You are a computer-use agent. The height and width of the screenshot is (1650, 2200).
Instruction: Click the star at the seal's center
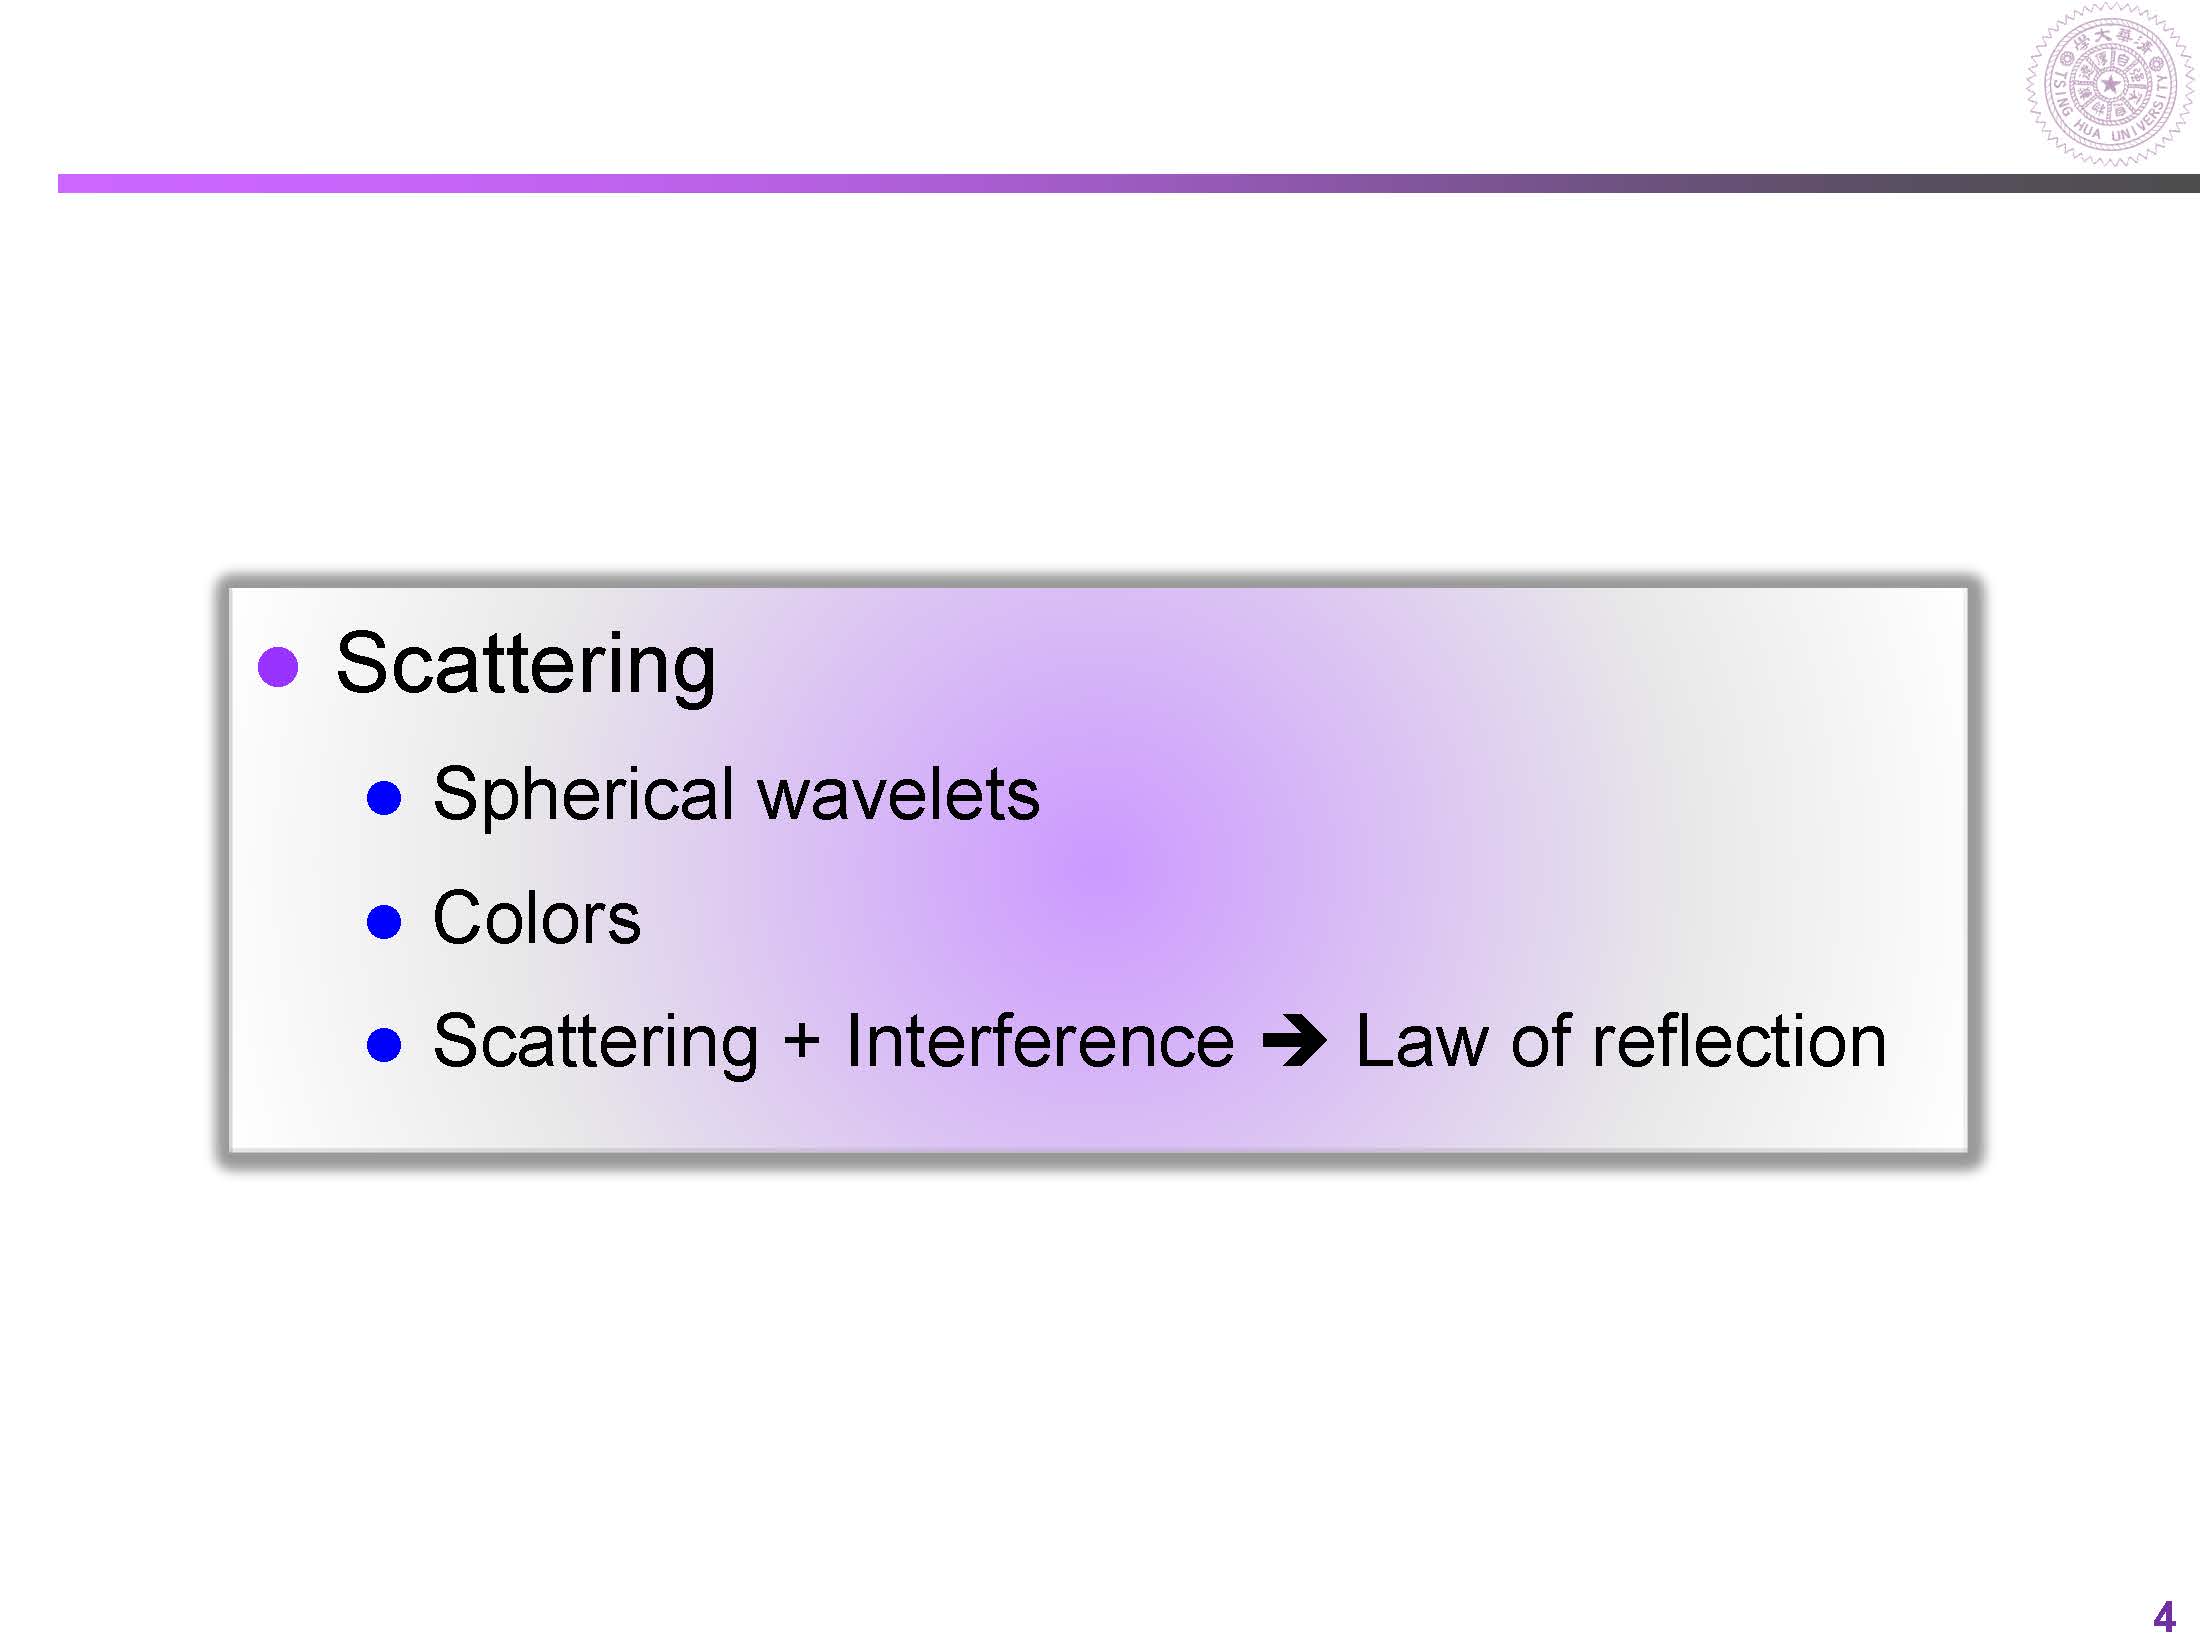coord(2110,85)
